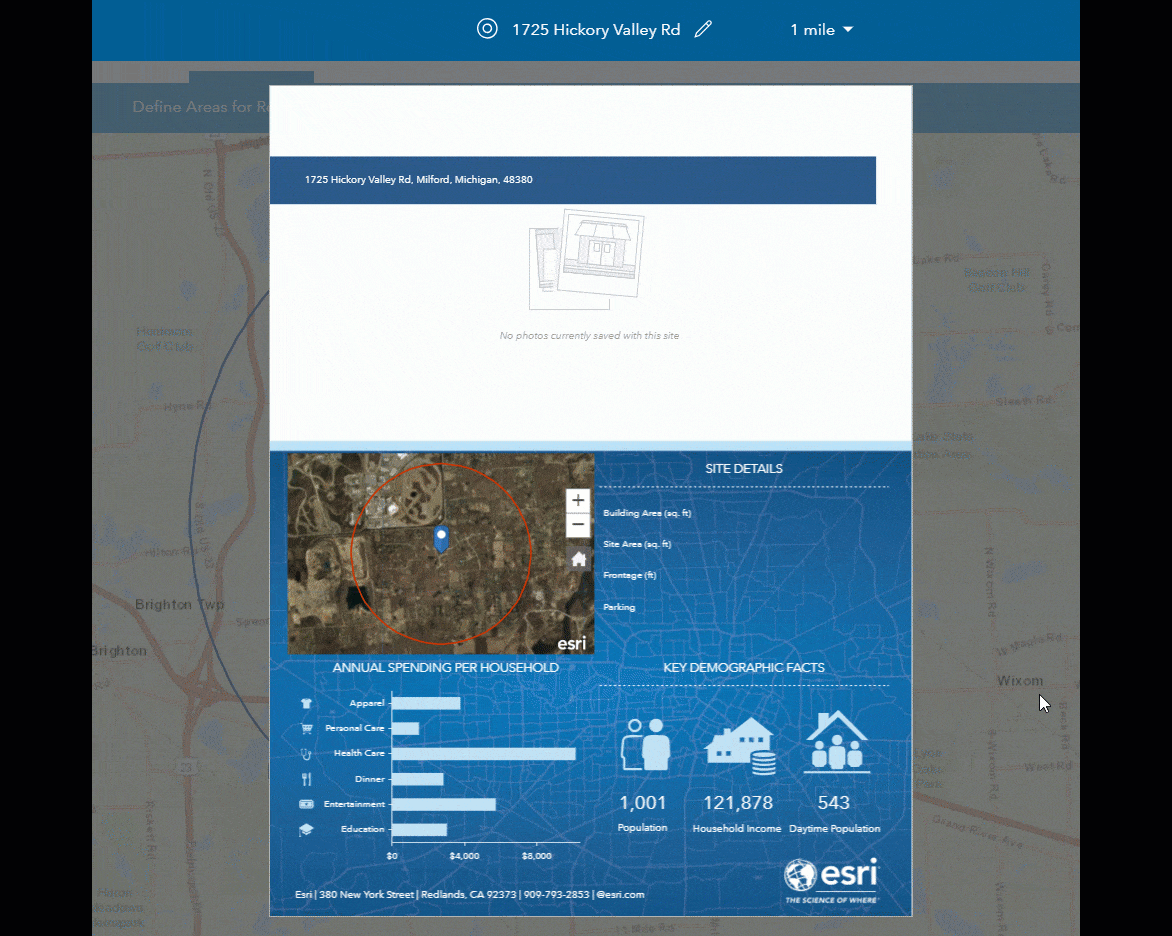The image size is (1172, 936).
Task: Select the Education graduation cap icon
Action: [307, 829]
